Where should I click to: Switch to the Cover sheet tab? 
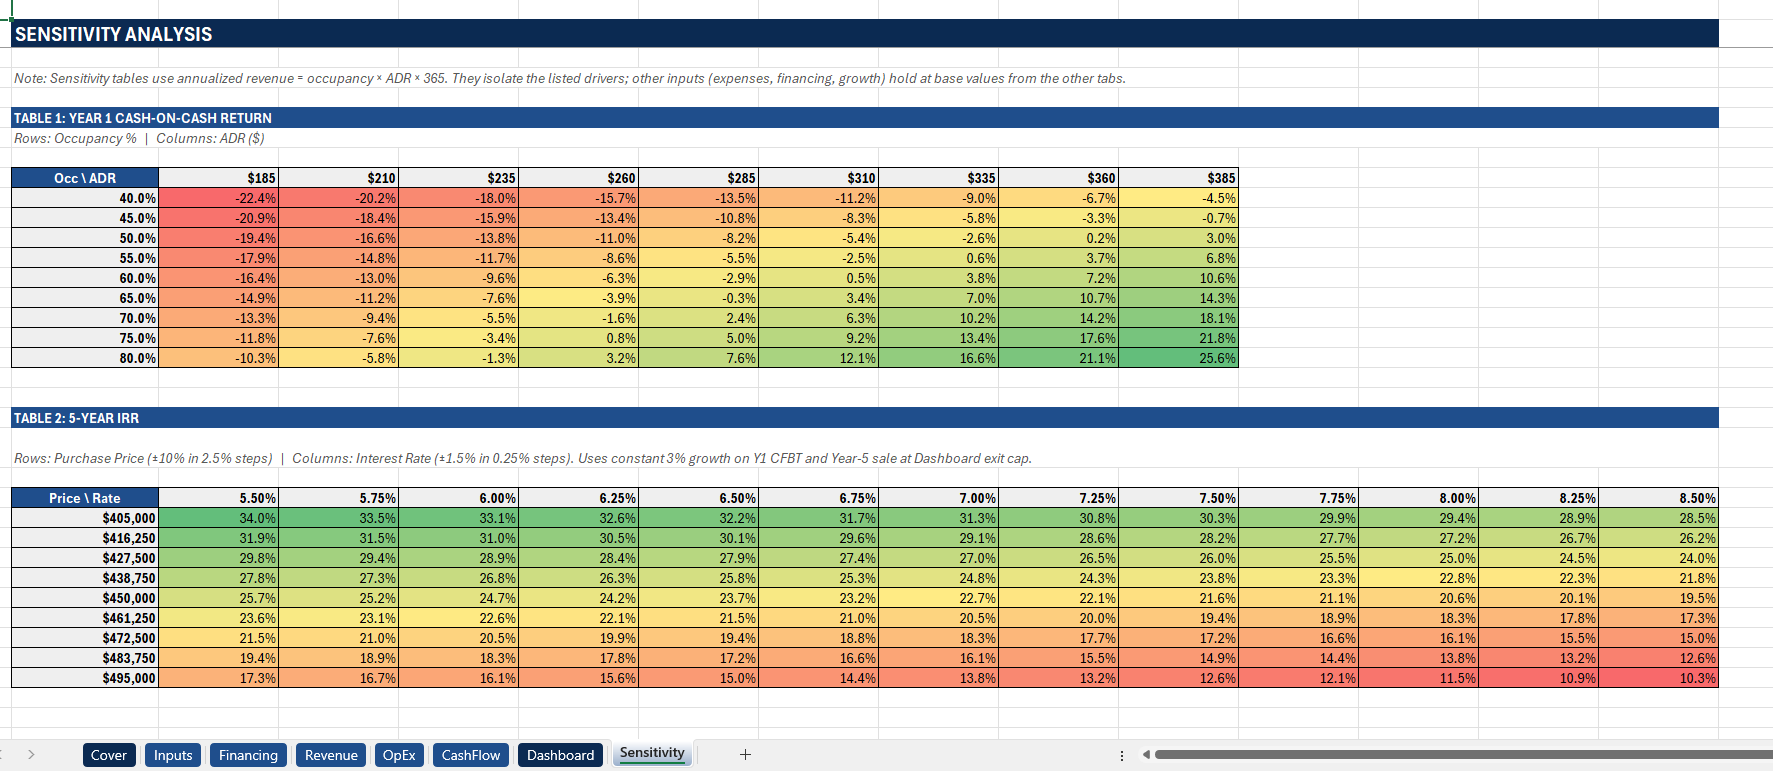click(x=109, y=755)
